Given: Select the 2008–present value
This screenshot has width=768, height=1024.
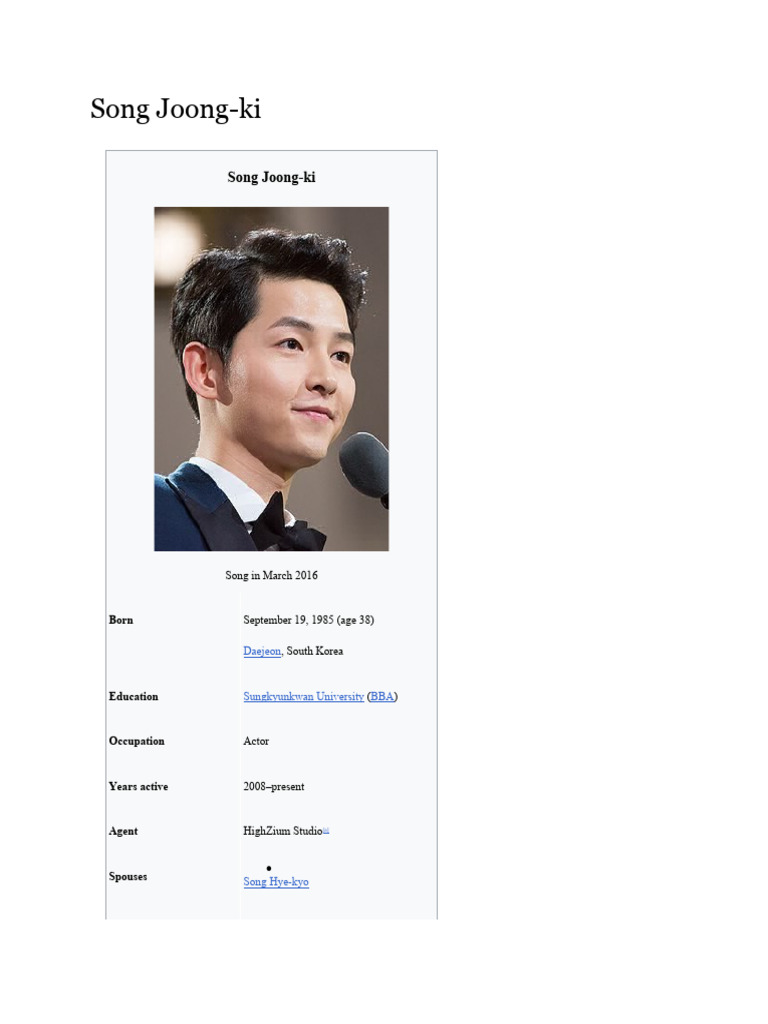Looking at the screenshot, I should point(274,786).
